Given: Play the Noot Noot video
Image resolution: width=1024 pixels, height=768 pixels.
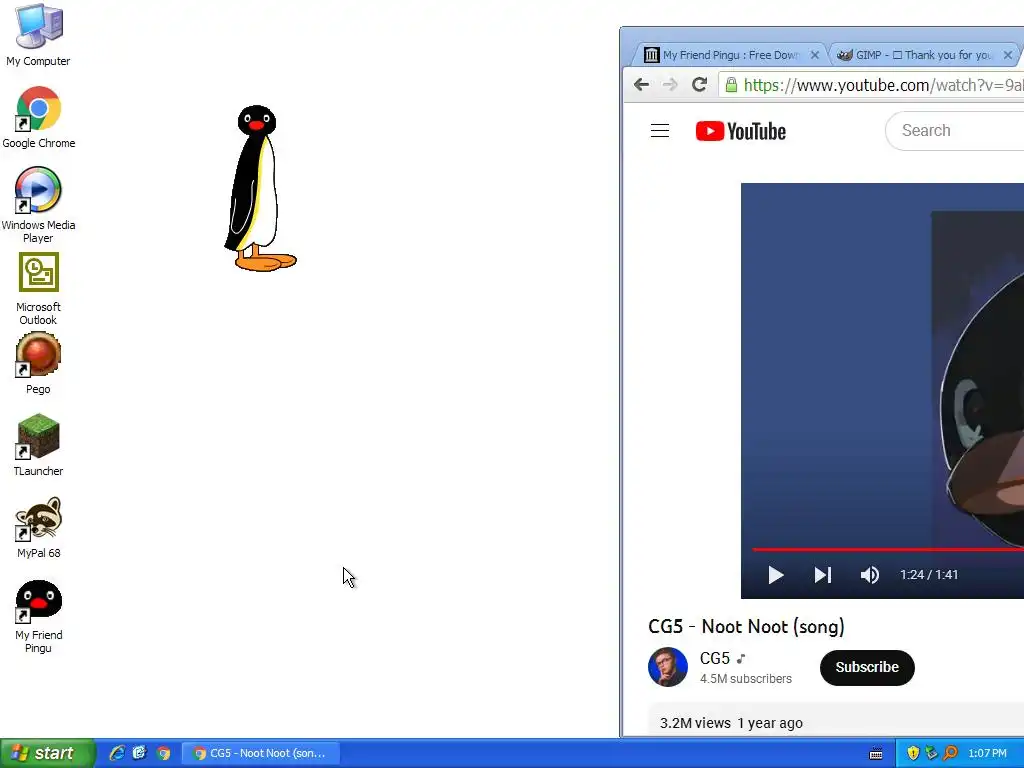Looking at the screenshot, I should 775,575.
